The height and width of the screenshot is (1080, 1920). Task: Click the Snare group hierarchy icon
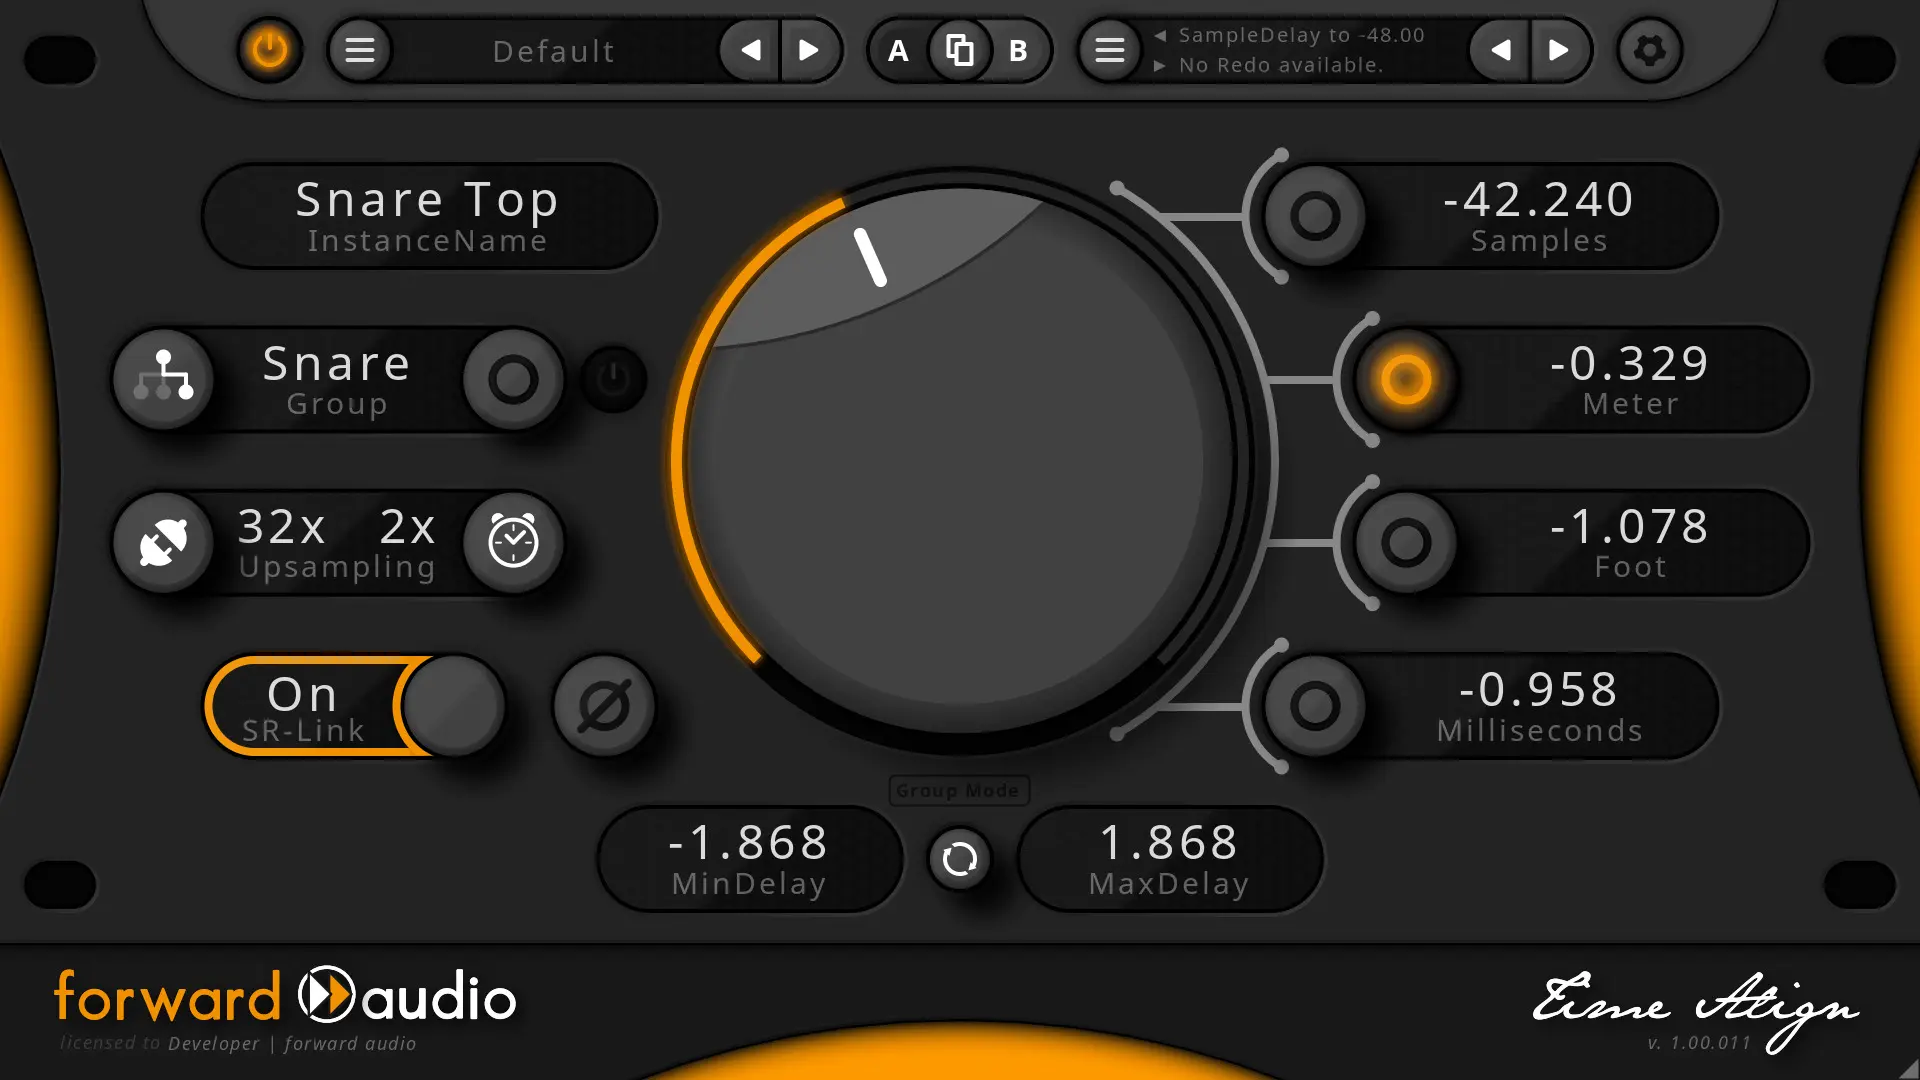[x=164, y=379]
